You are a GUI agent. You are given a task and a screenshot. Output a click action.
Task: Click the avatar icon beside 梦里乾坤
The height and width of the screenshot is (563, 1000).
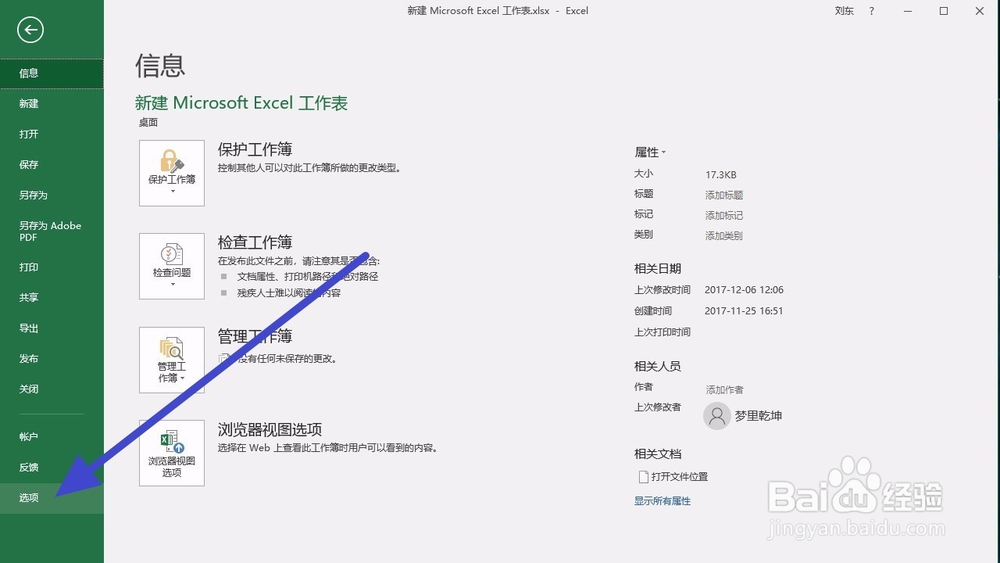717,416
